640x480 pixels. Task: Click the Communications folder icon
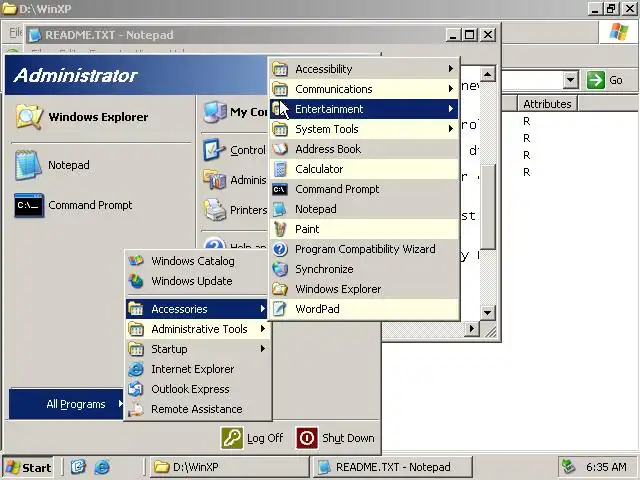point(280,89)
